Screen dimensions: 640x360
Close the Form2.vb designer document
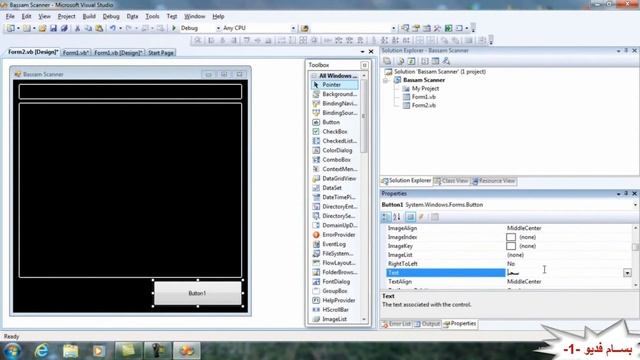coord(371,52)
